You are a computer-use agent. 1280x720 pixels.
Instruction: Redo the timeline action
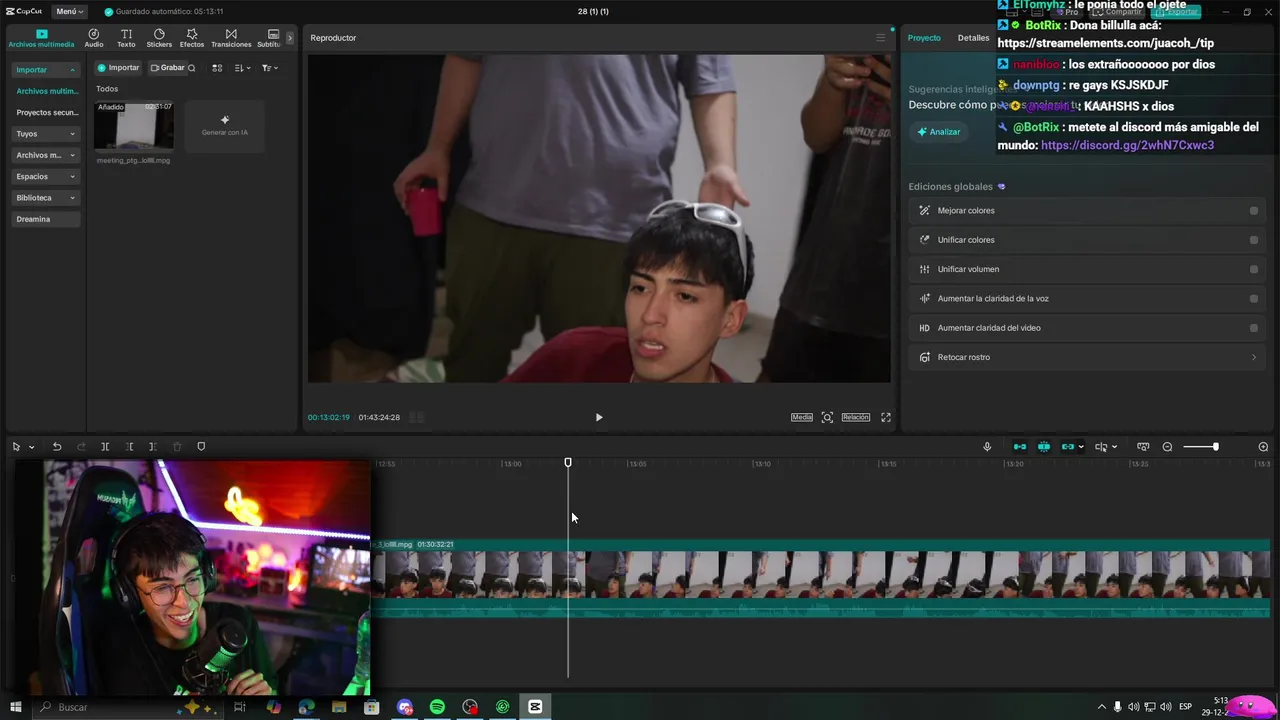coord(81,447)
